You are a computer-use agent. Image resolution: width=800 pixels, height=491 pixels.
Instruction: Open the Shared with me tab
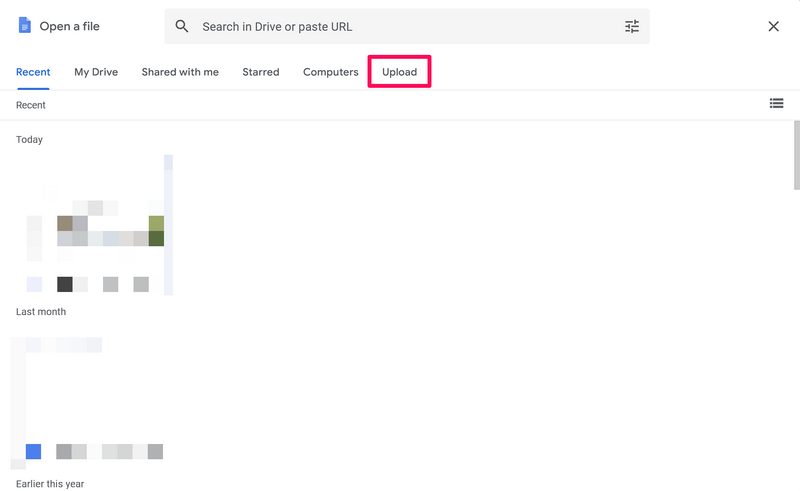(180, 72)
